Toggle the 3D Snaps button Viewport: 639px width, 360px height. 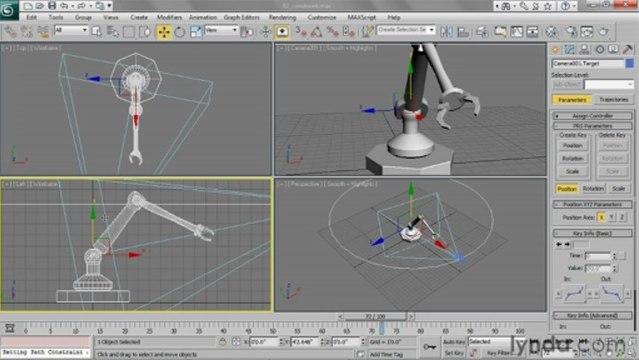[300, 31]
